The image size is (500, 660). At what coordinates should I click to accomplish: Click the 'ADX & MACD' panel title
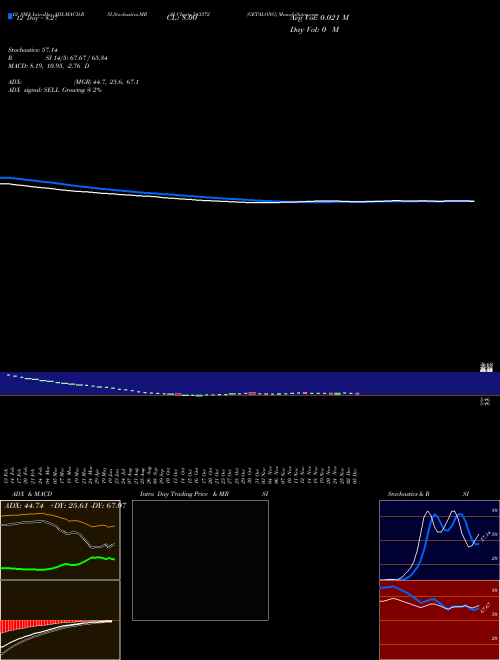(x=32, y=494)
